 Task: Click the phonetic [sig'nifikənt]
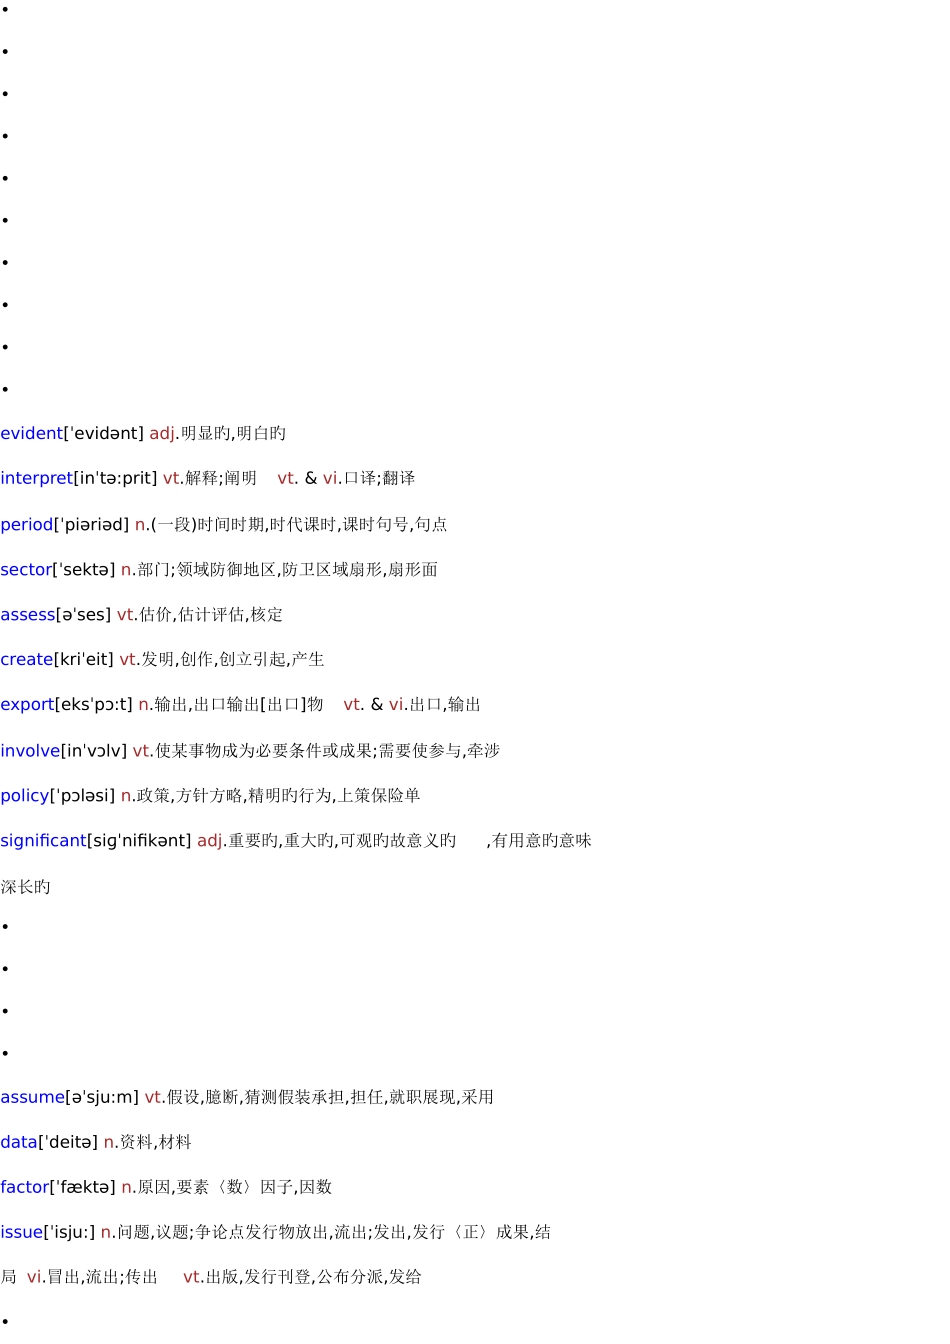139,840
